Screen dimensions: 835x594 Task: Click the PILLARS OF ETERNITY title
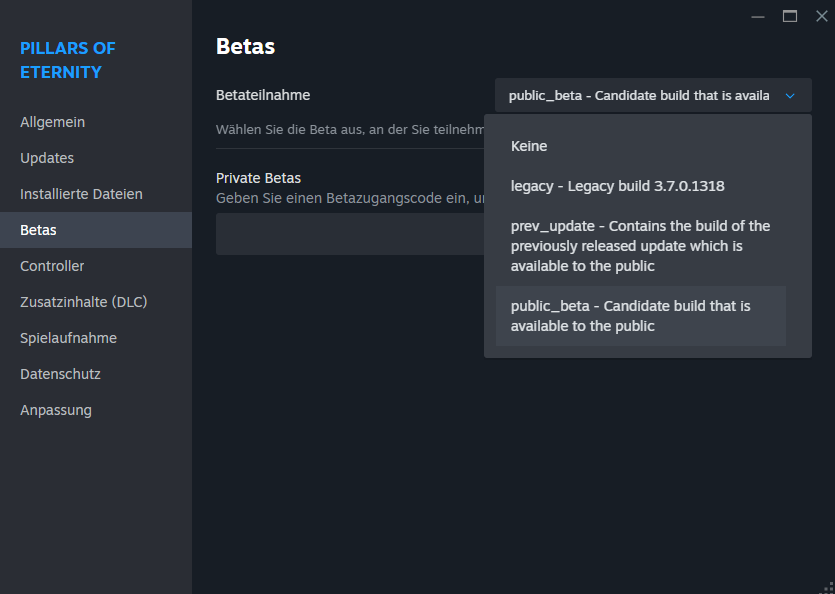pyautogui.click(x=67, y=60)
